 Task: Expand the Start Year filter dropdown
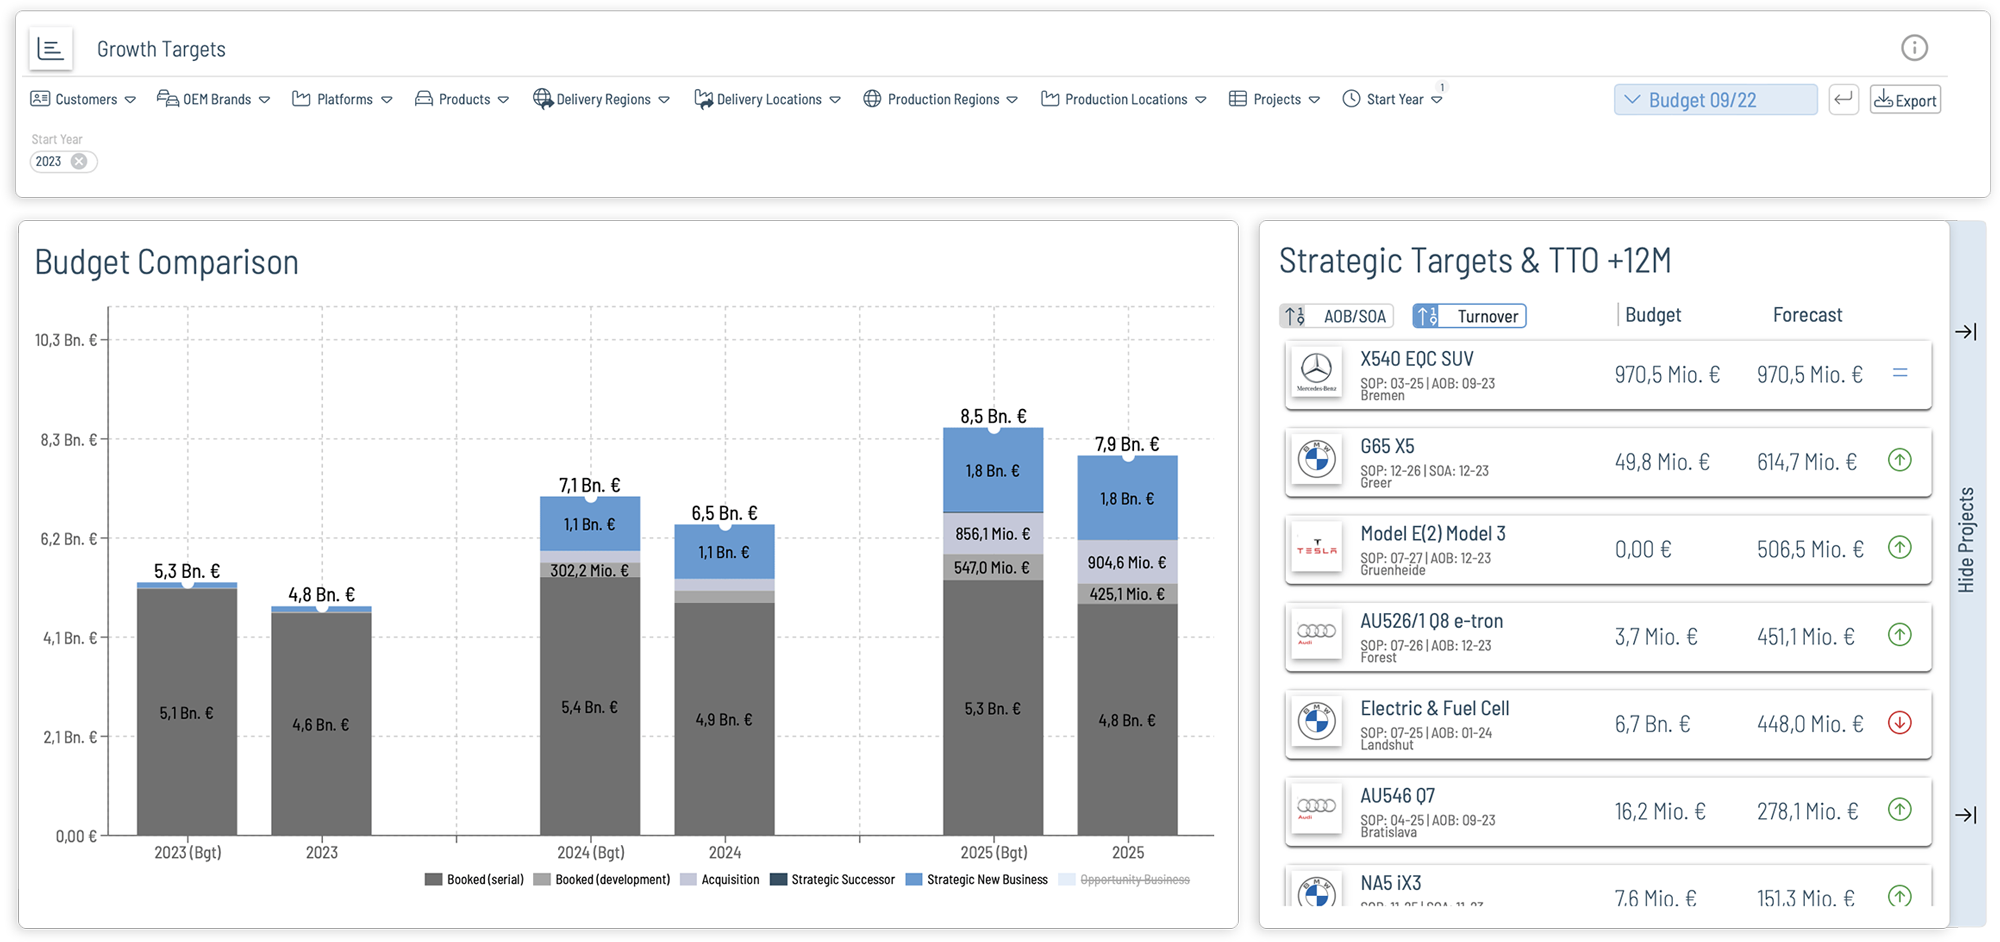click(x=1437, y=100)
